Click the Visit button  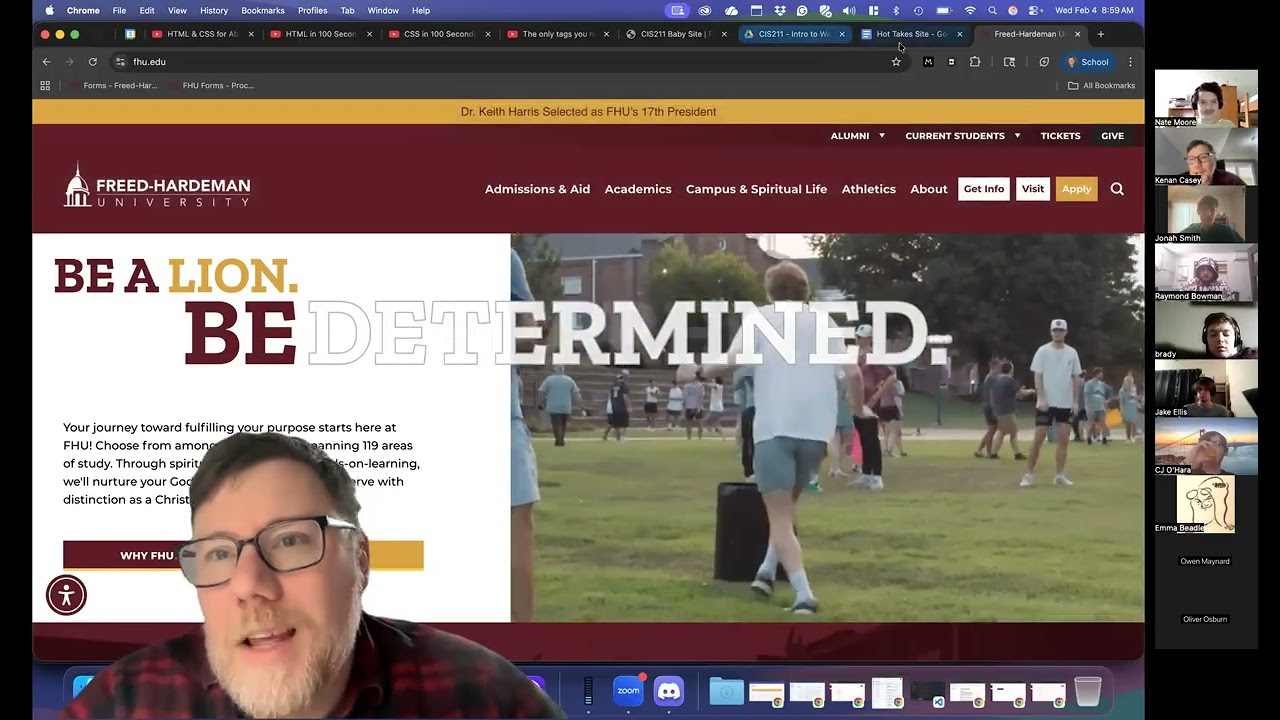[1033, 189]
